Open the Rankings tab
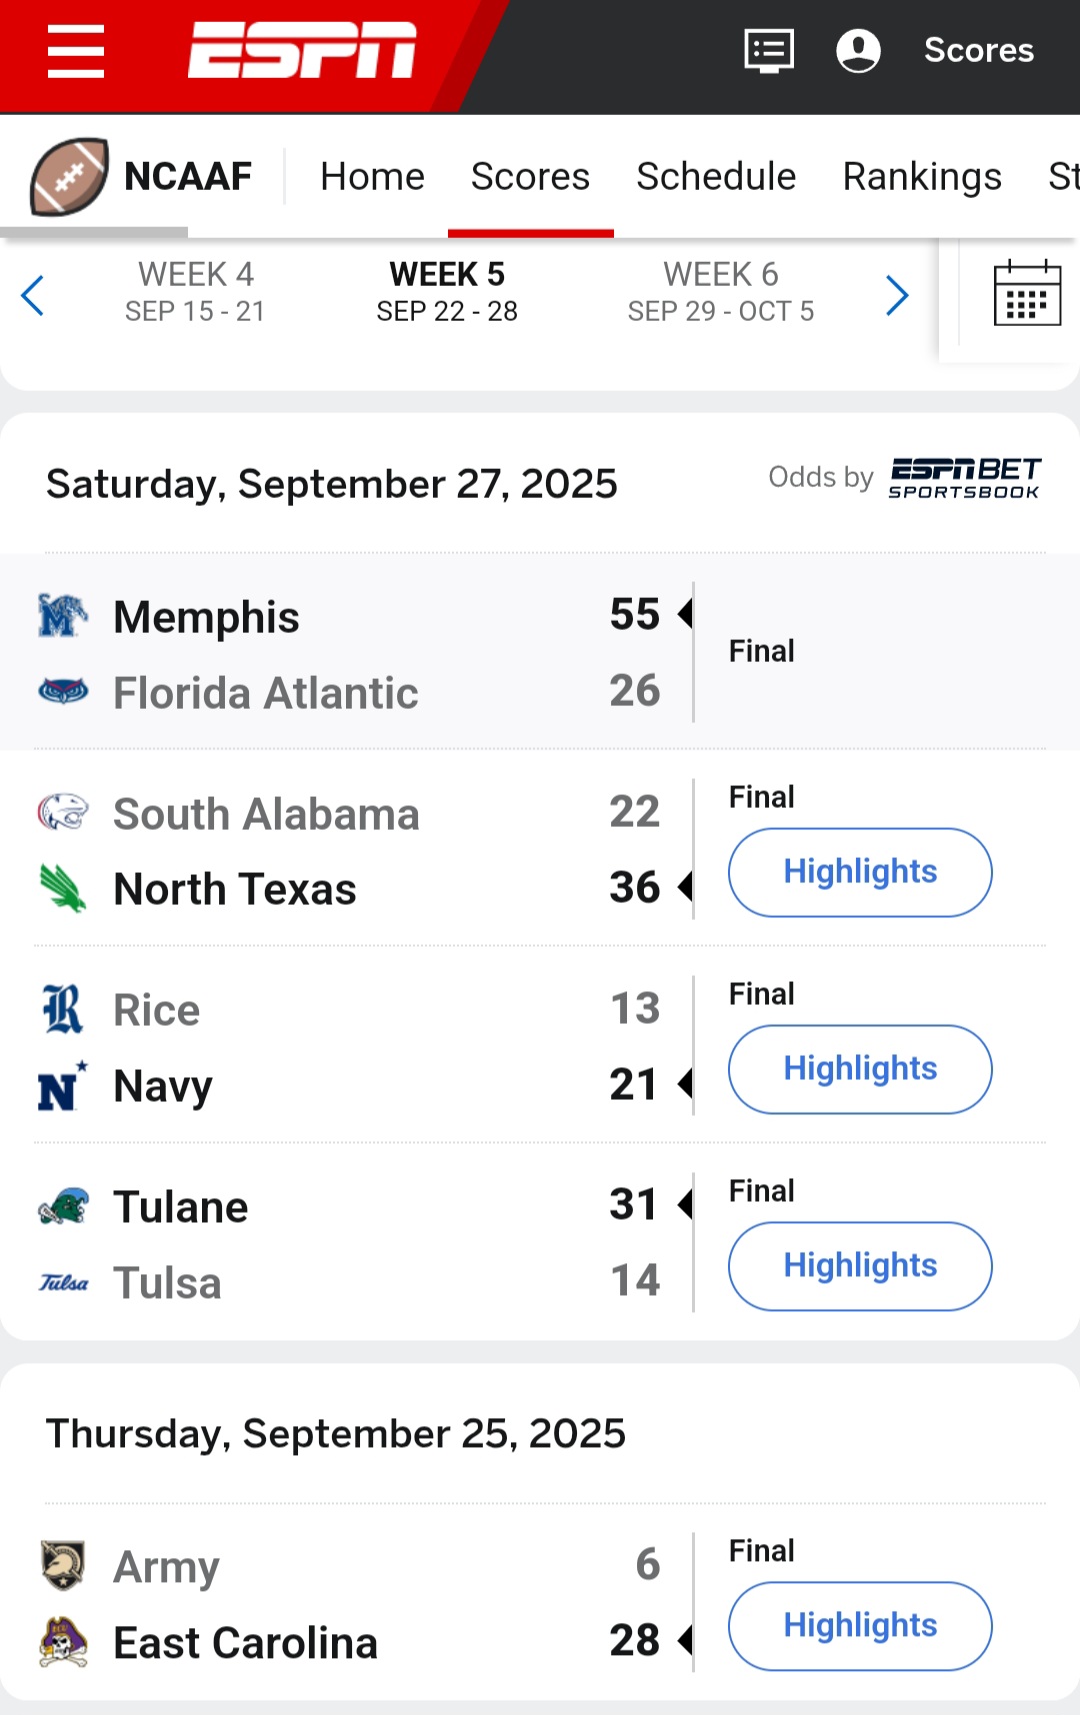The height and width of the screenshot is (1715, 1080). [922, 177]
